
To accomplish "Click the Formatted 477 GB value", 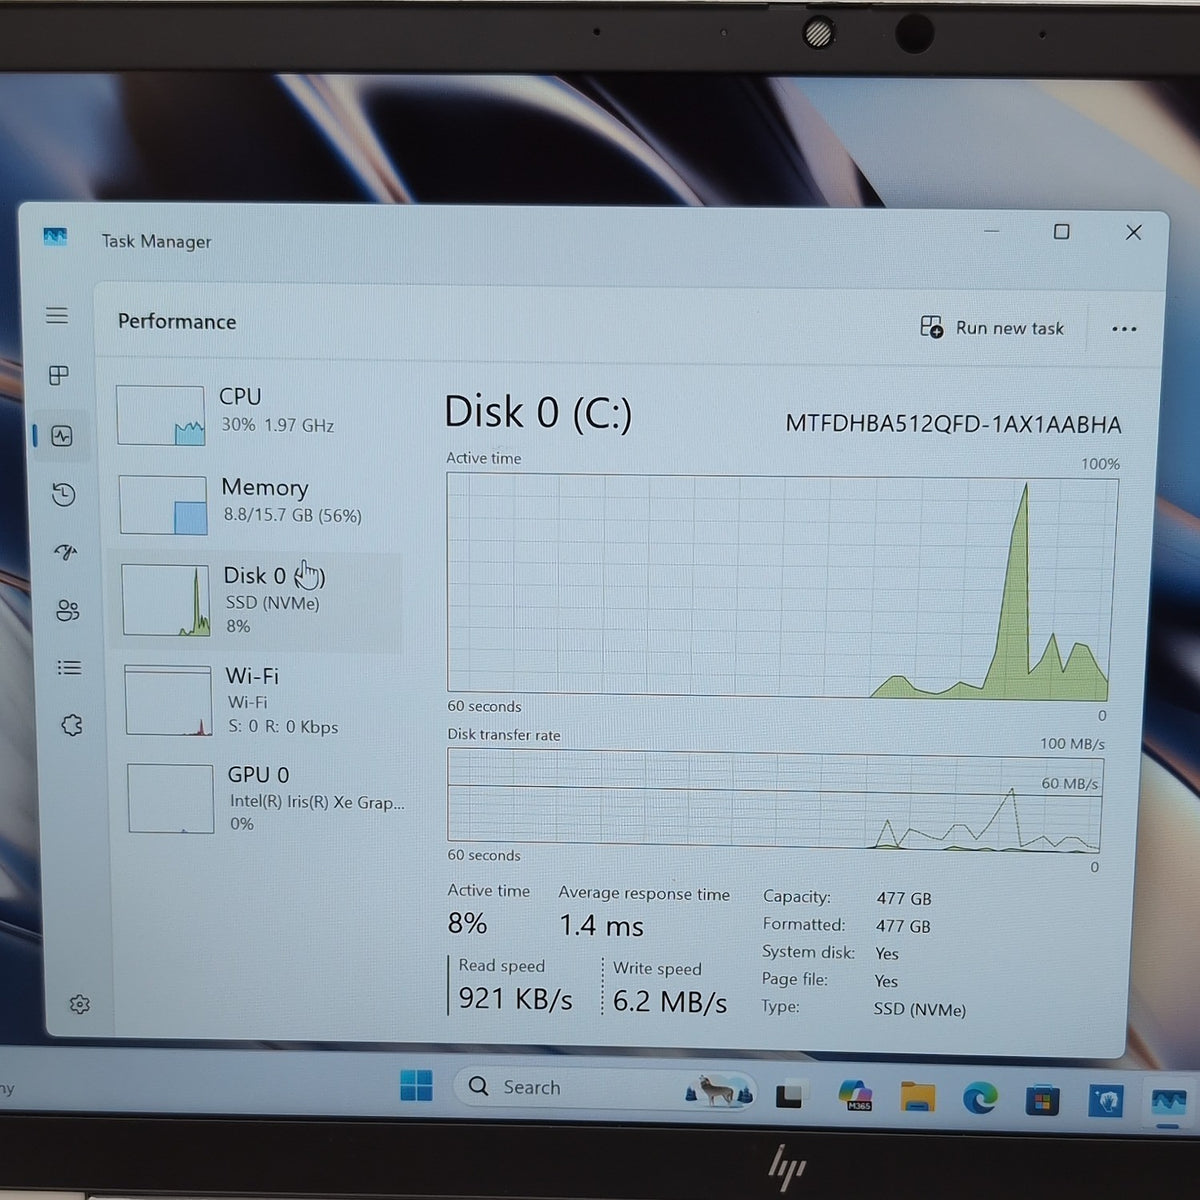I will pyautogui.click(x=904, y=927).
